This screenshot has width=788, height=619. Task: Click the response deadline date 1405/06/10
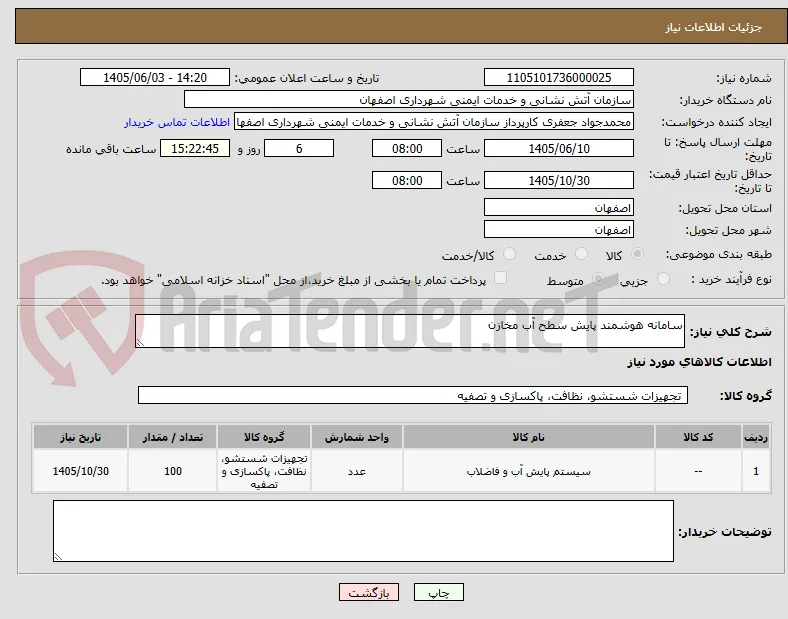click(x=558, y=148)
